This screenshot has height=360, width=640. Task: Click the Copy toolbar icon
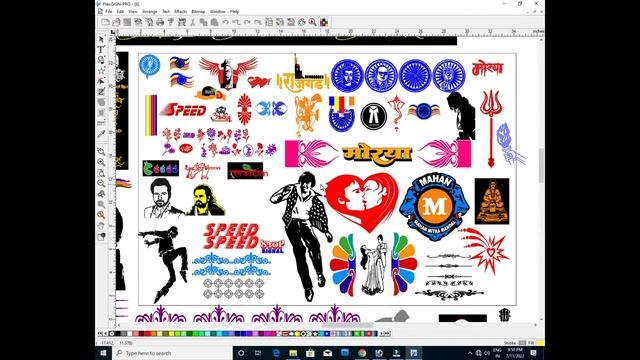tap(203, 22)
